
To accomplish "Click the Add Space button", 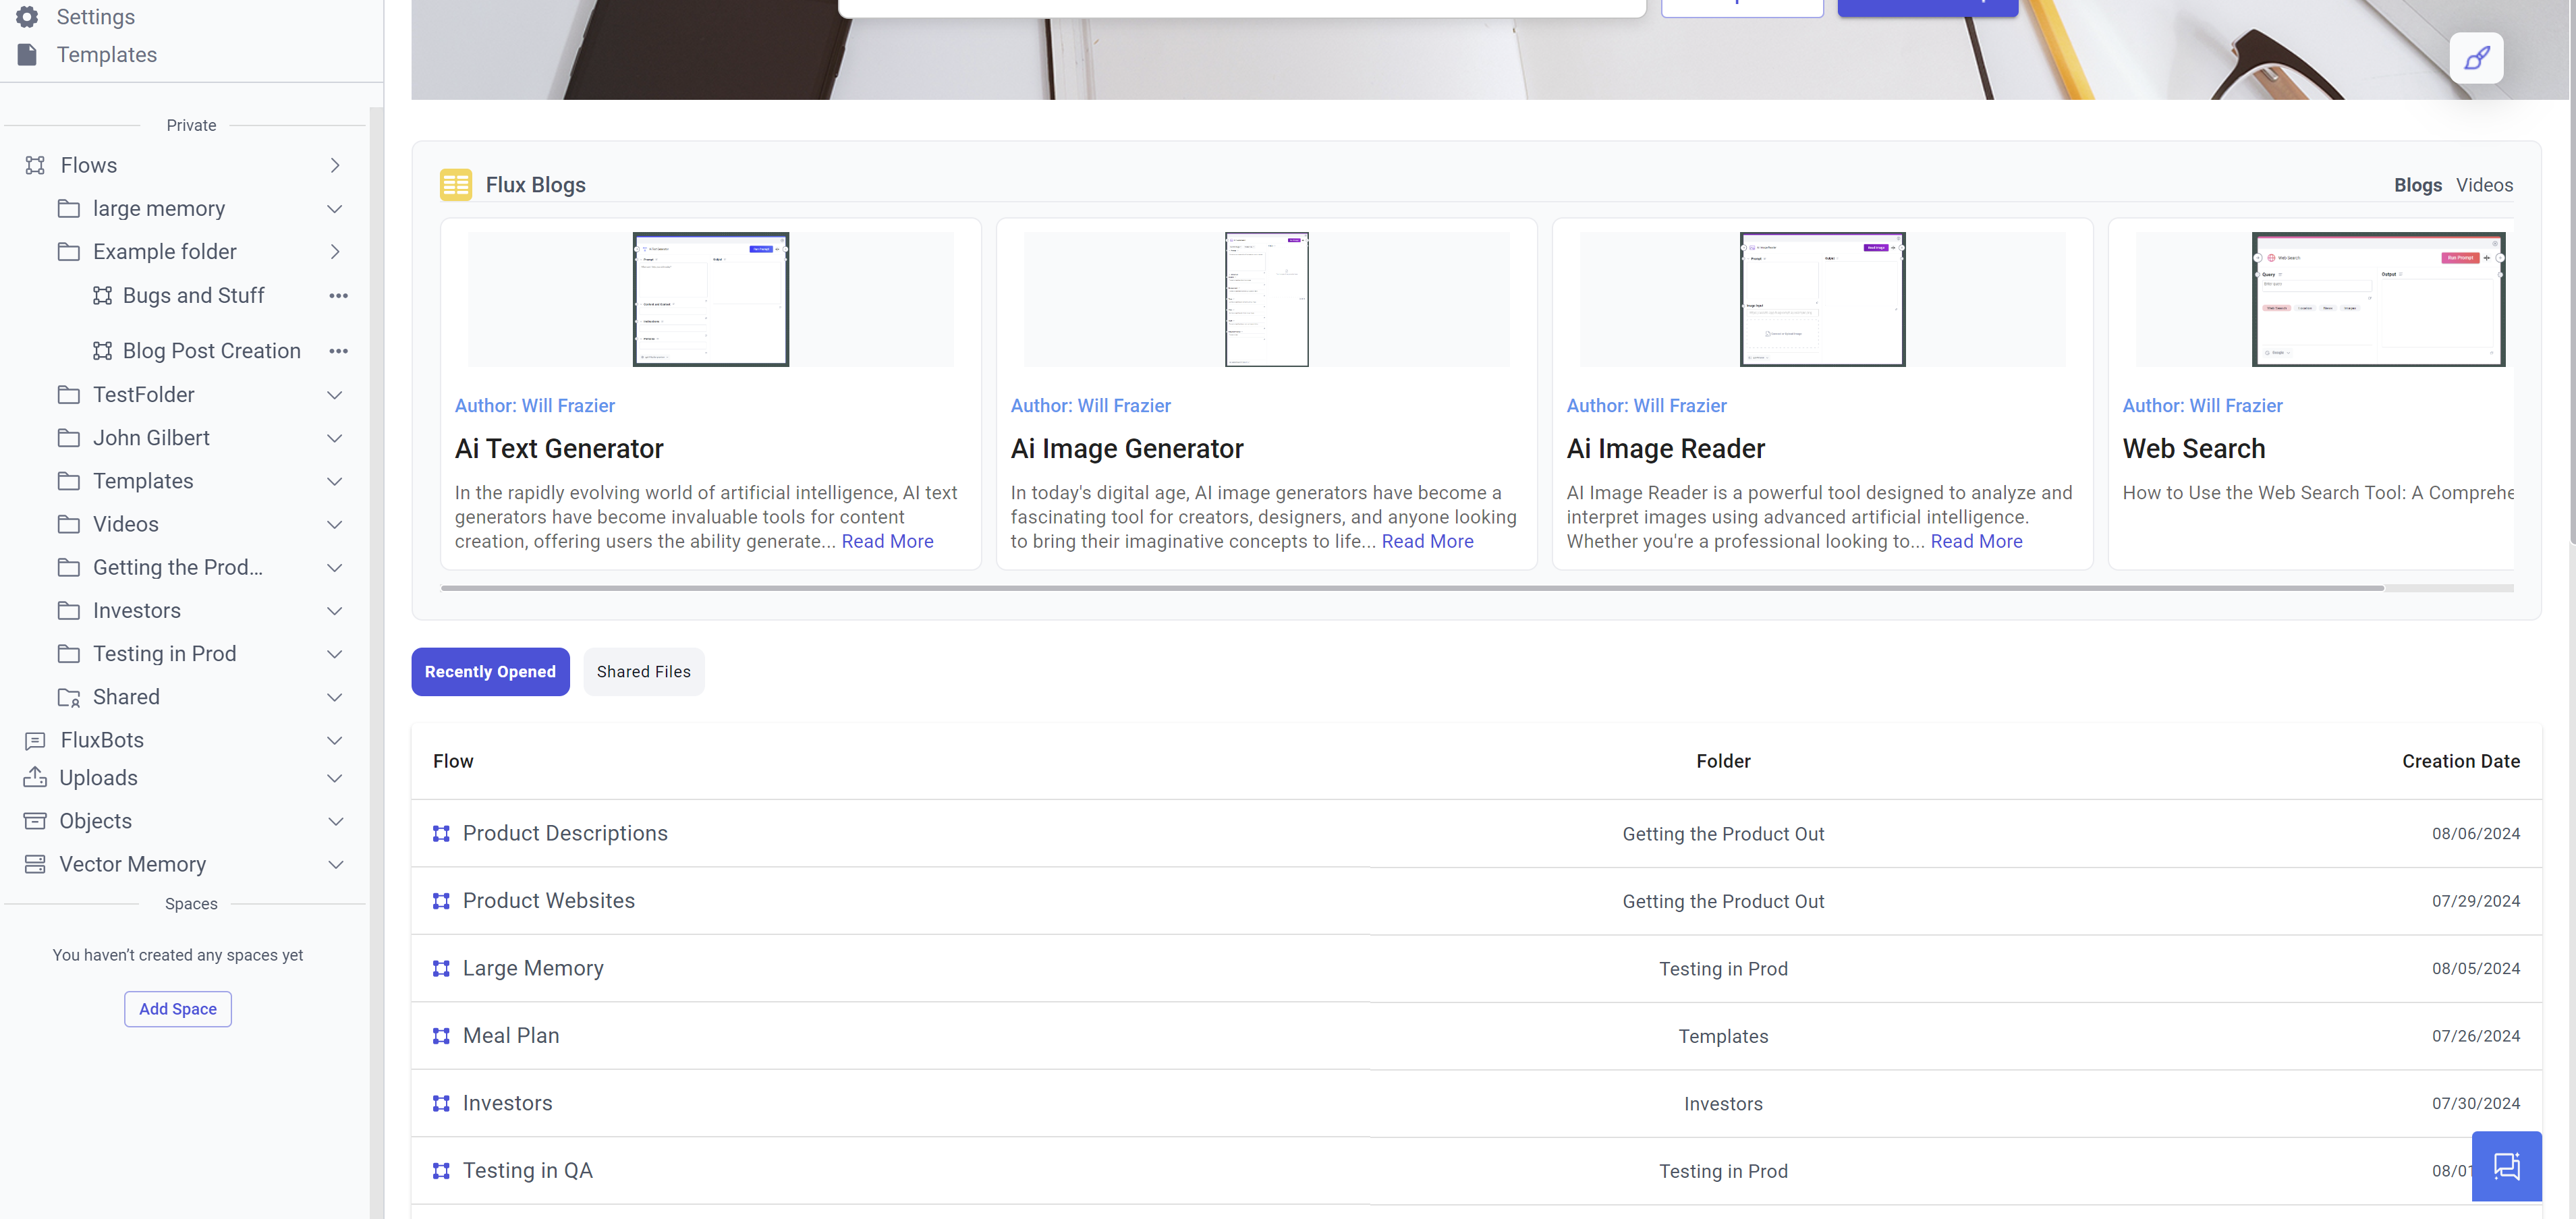I will pyautogui.click(x=178, y=1009).
